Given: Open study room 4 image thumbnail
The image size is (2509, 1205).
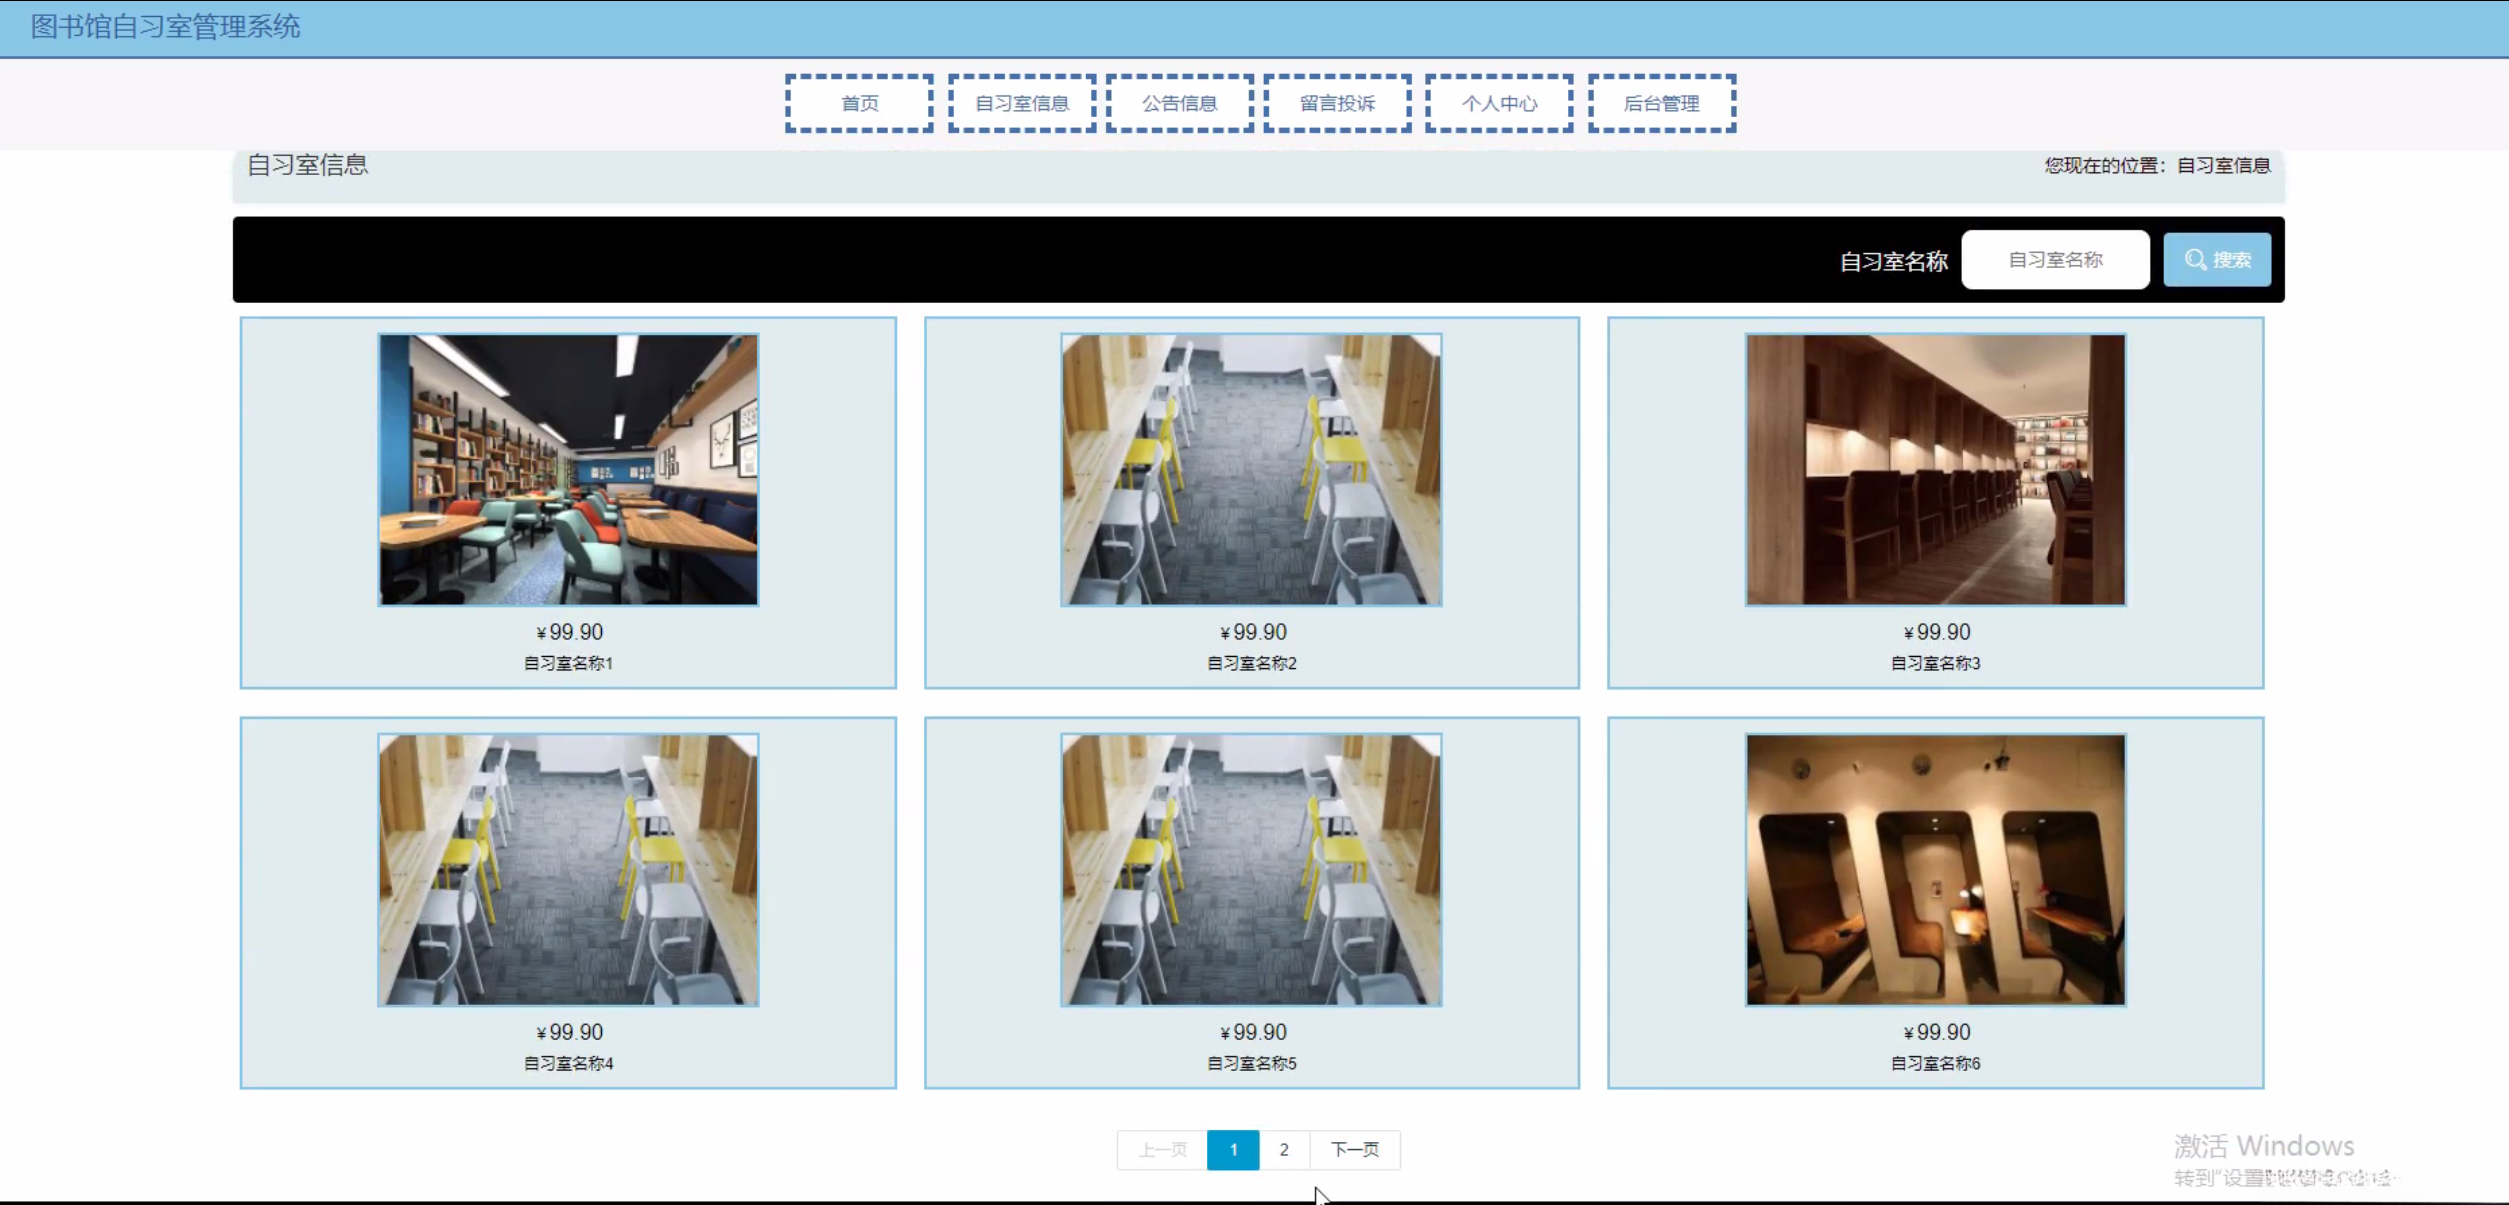Looking at the screenshot, I should click(568, 870).
